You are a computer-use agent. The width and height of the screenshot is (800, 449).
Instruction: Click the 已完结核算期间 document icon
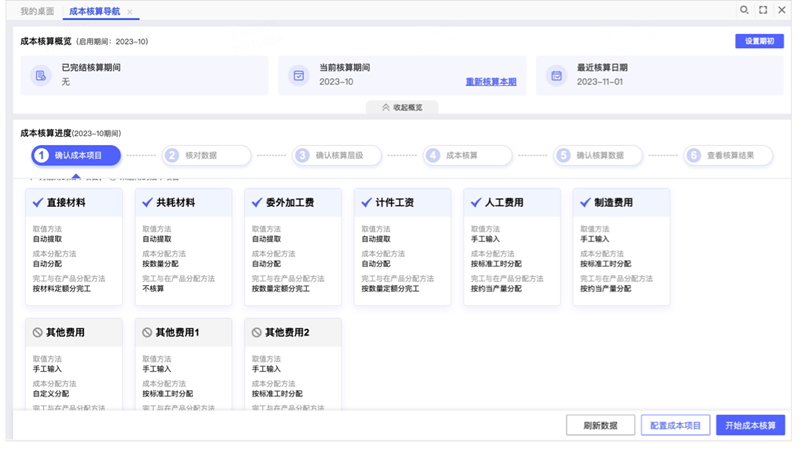[x=41, y=75]
